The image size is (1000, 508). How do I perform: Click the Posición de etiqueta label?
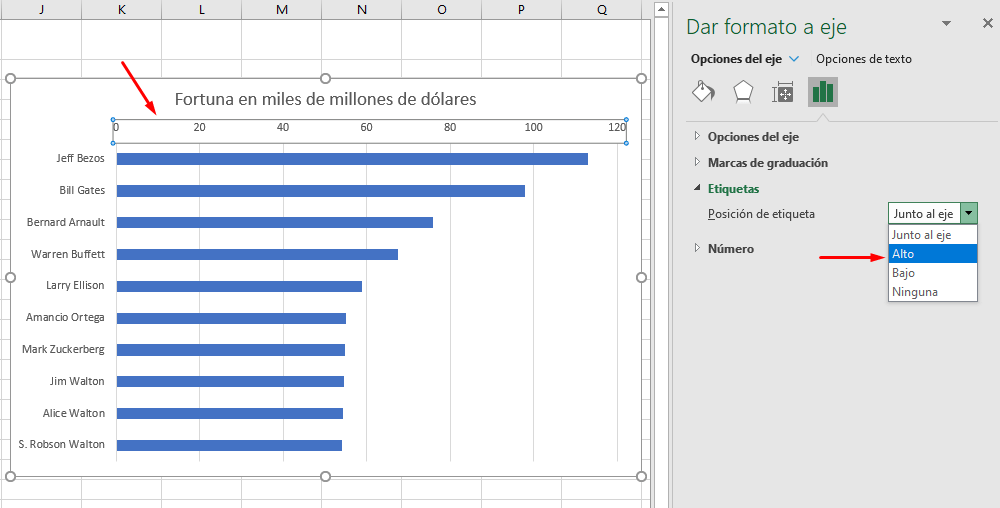pos(761,214)
